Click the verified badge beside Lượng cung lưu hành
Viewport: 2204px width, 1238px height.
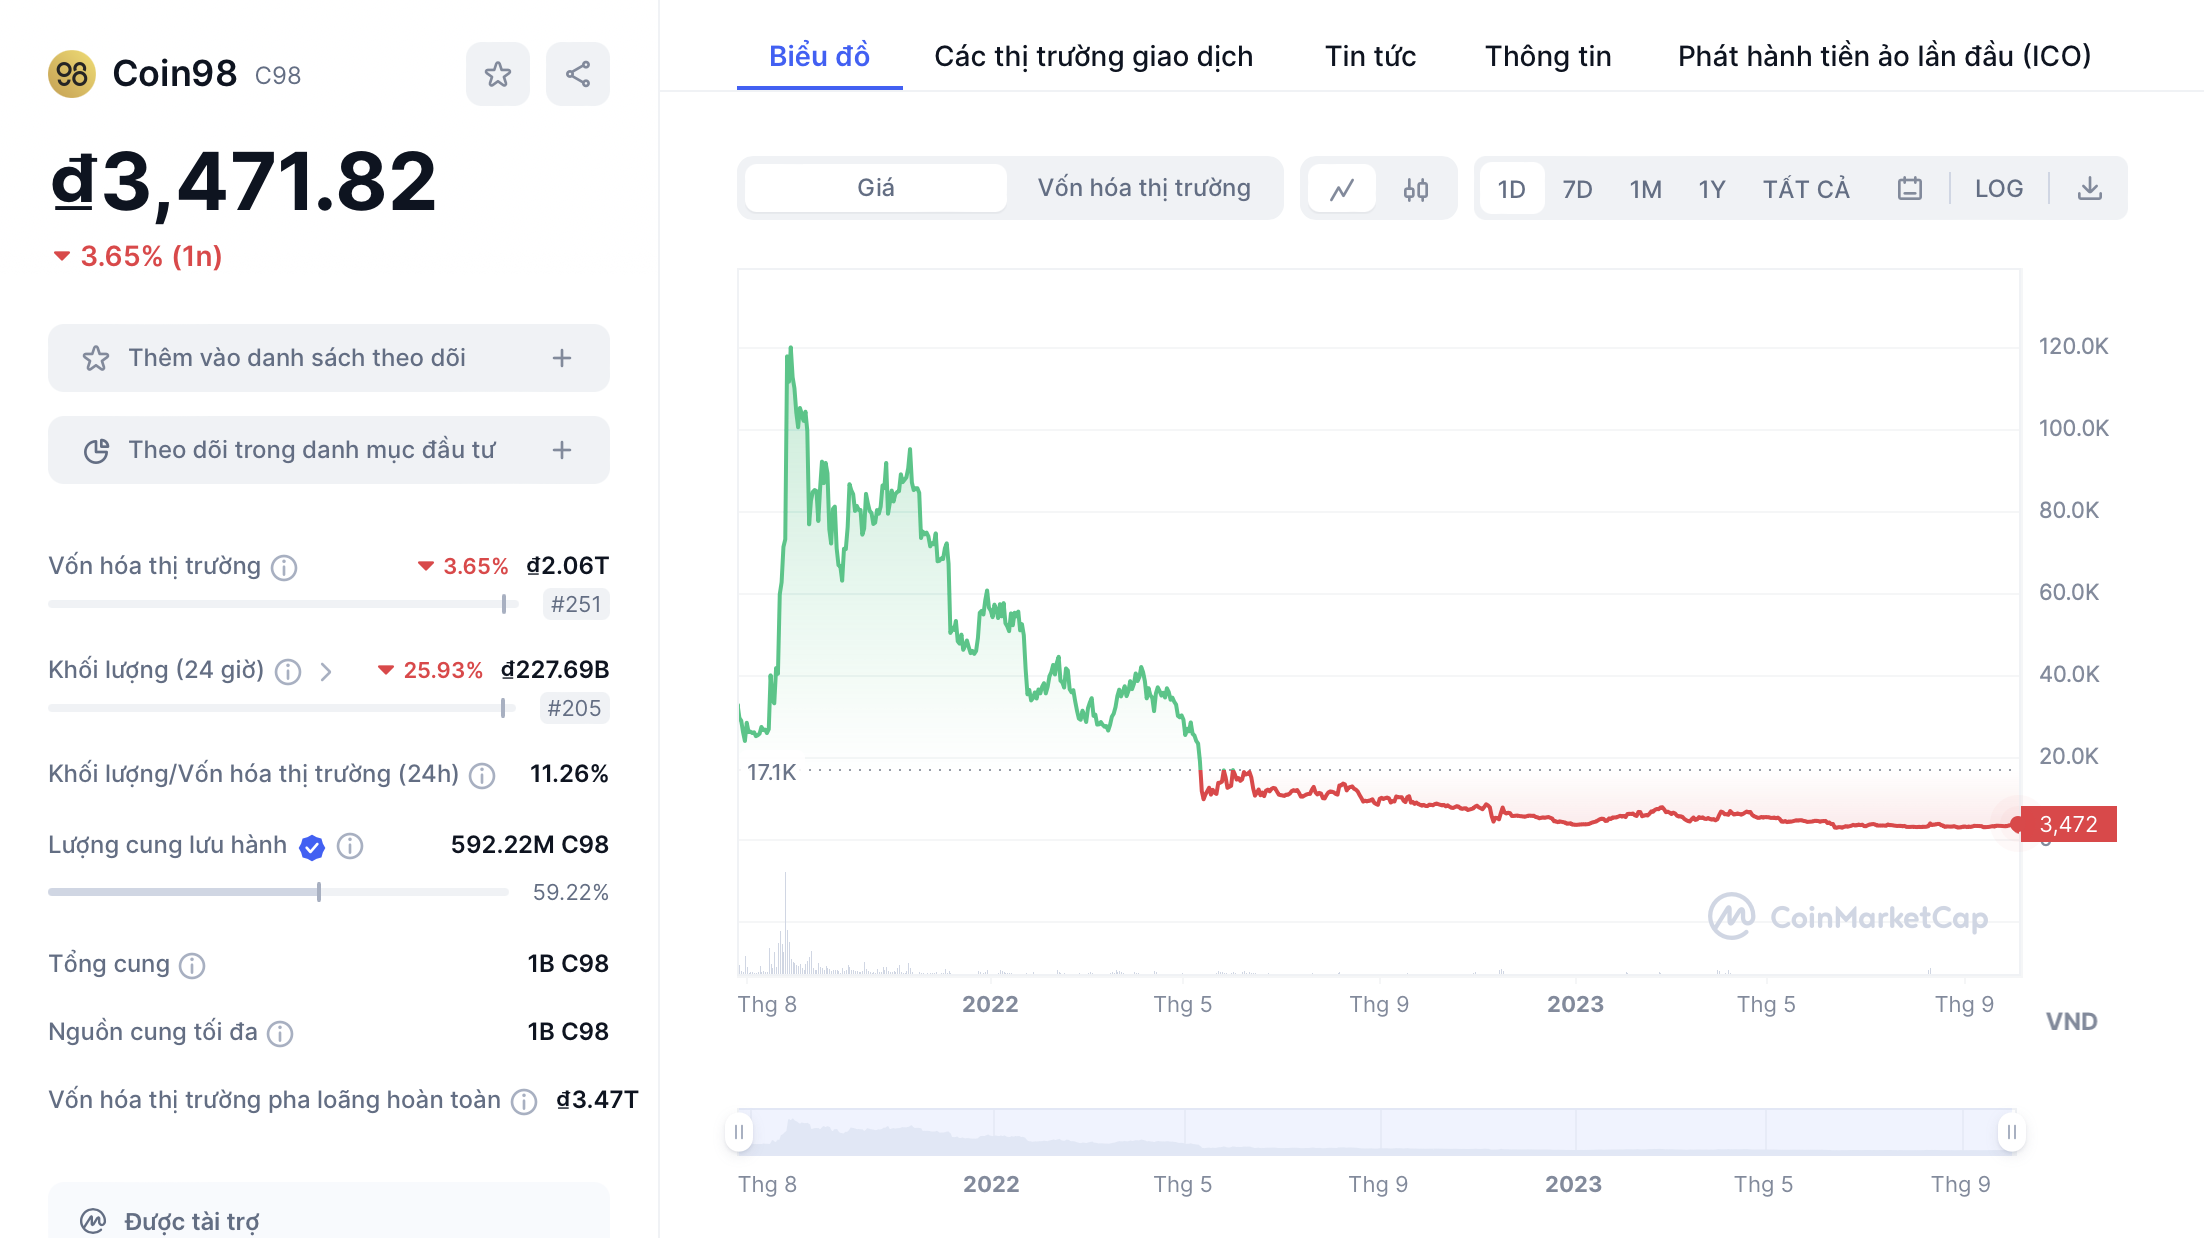(x=312, y=848)
